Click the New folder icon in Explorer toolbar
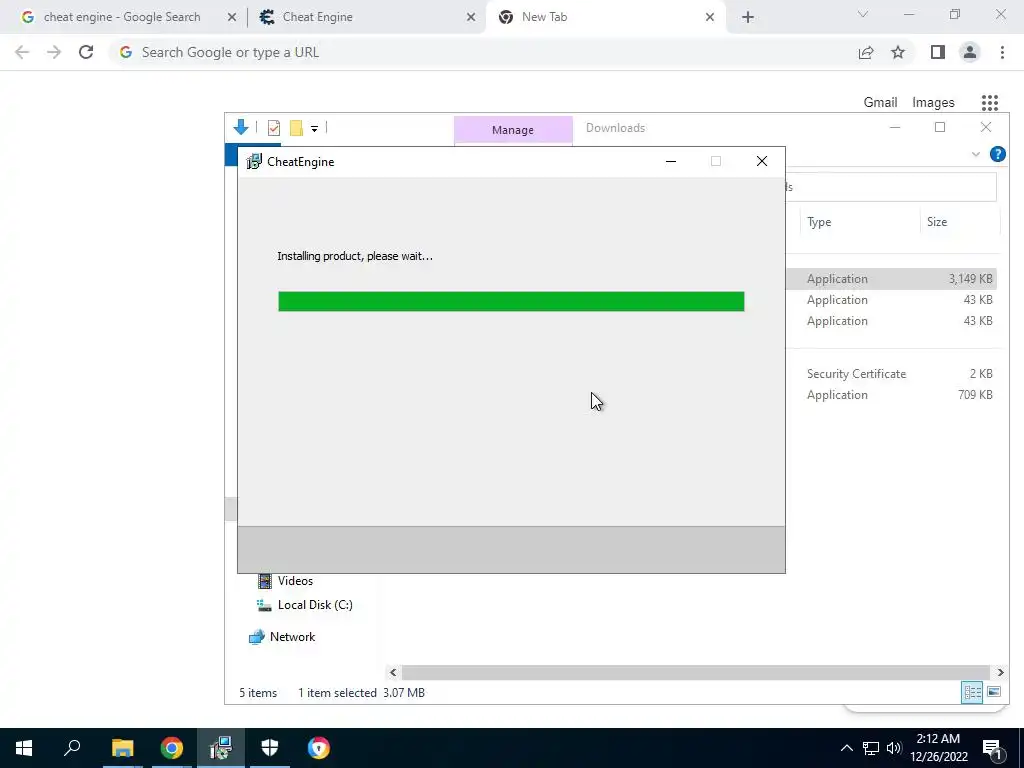1024x768 pixels. (x=296, y=128)
